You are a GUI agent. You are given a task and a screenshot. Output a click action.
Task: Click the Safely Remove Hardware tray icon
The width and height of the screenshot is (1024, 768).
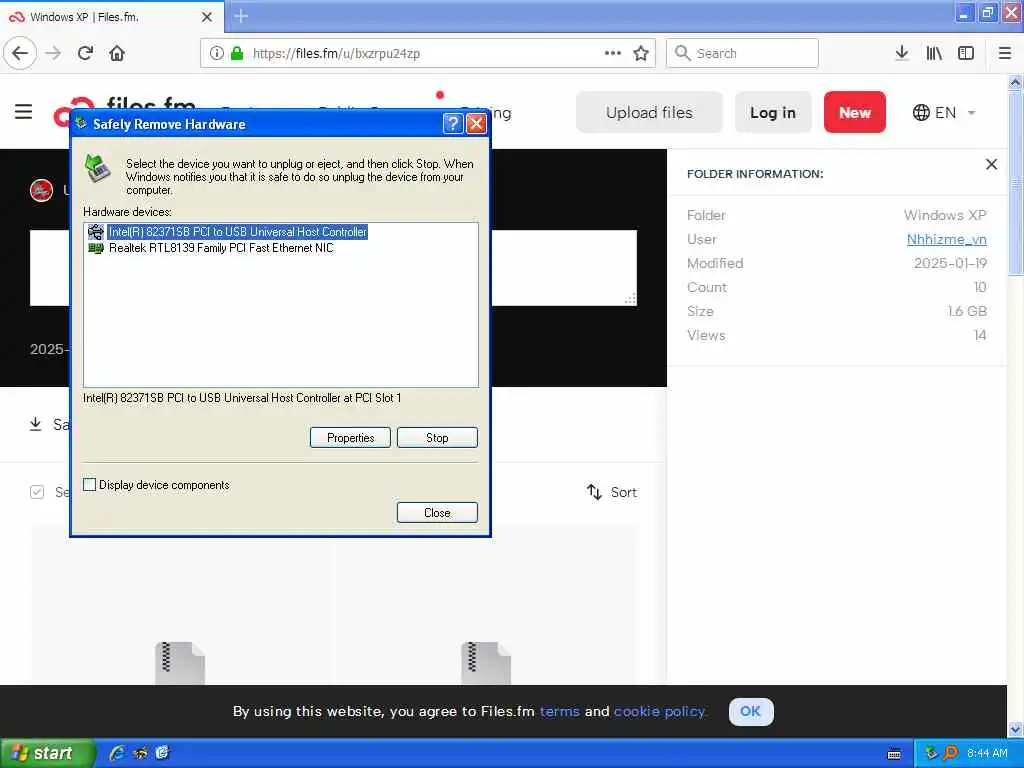point(931,753)
